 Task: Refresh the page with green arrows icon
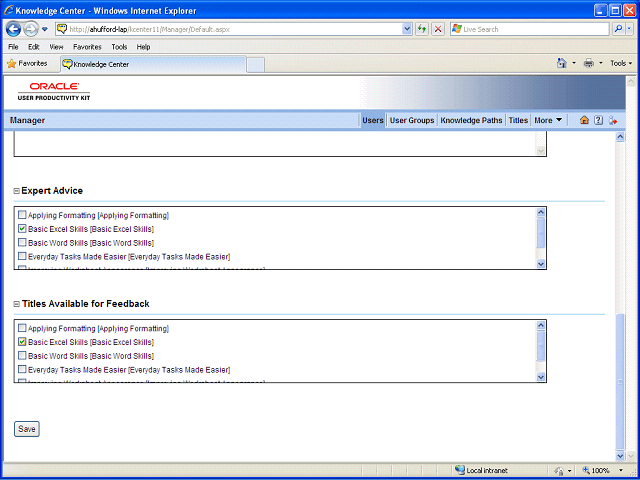[x=422, y=29]
